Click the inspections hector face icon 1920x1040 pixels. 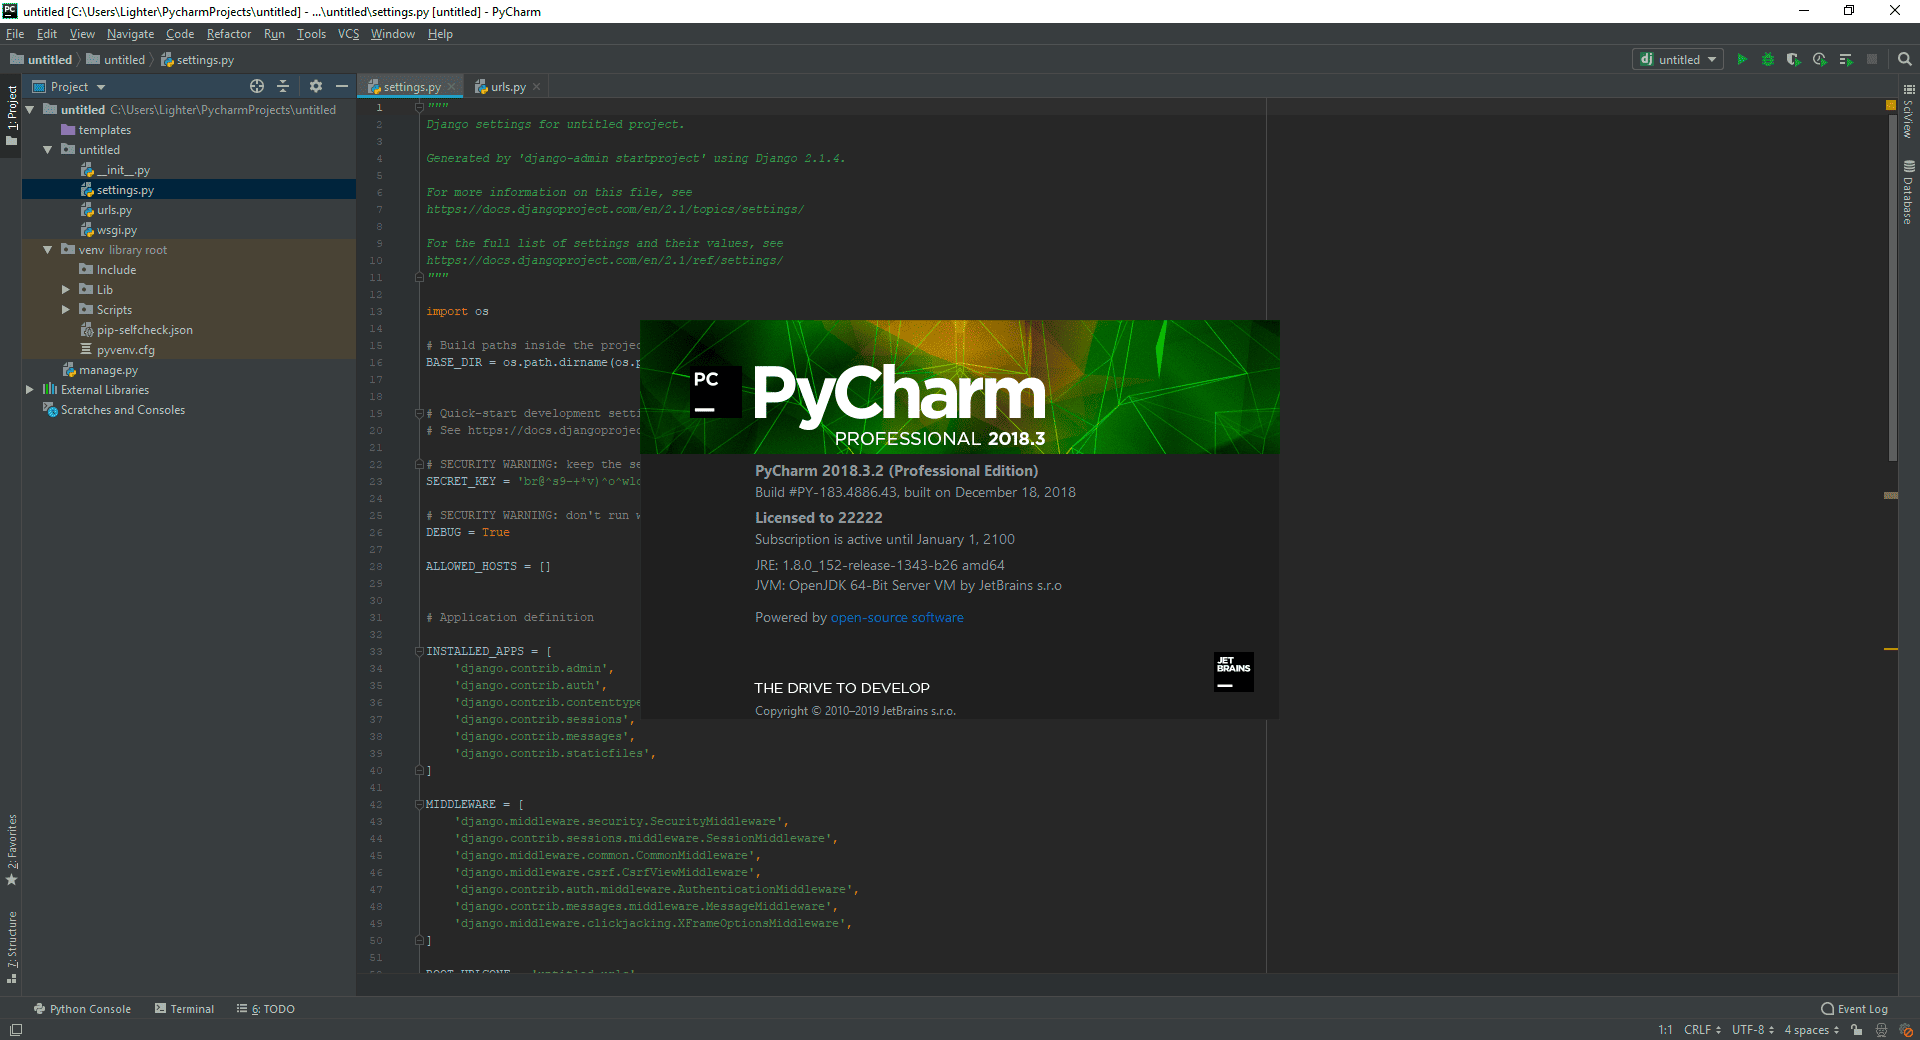click(1882, 1030)
